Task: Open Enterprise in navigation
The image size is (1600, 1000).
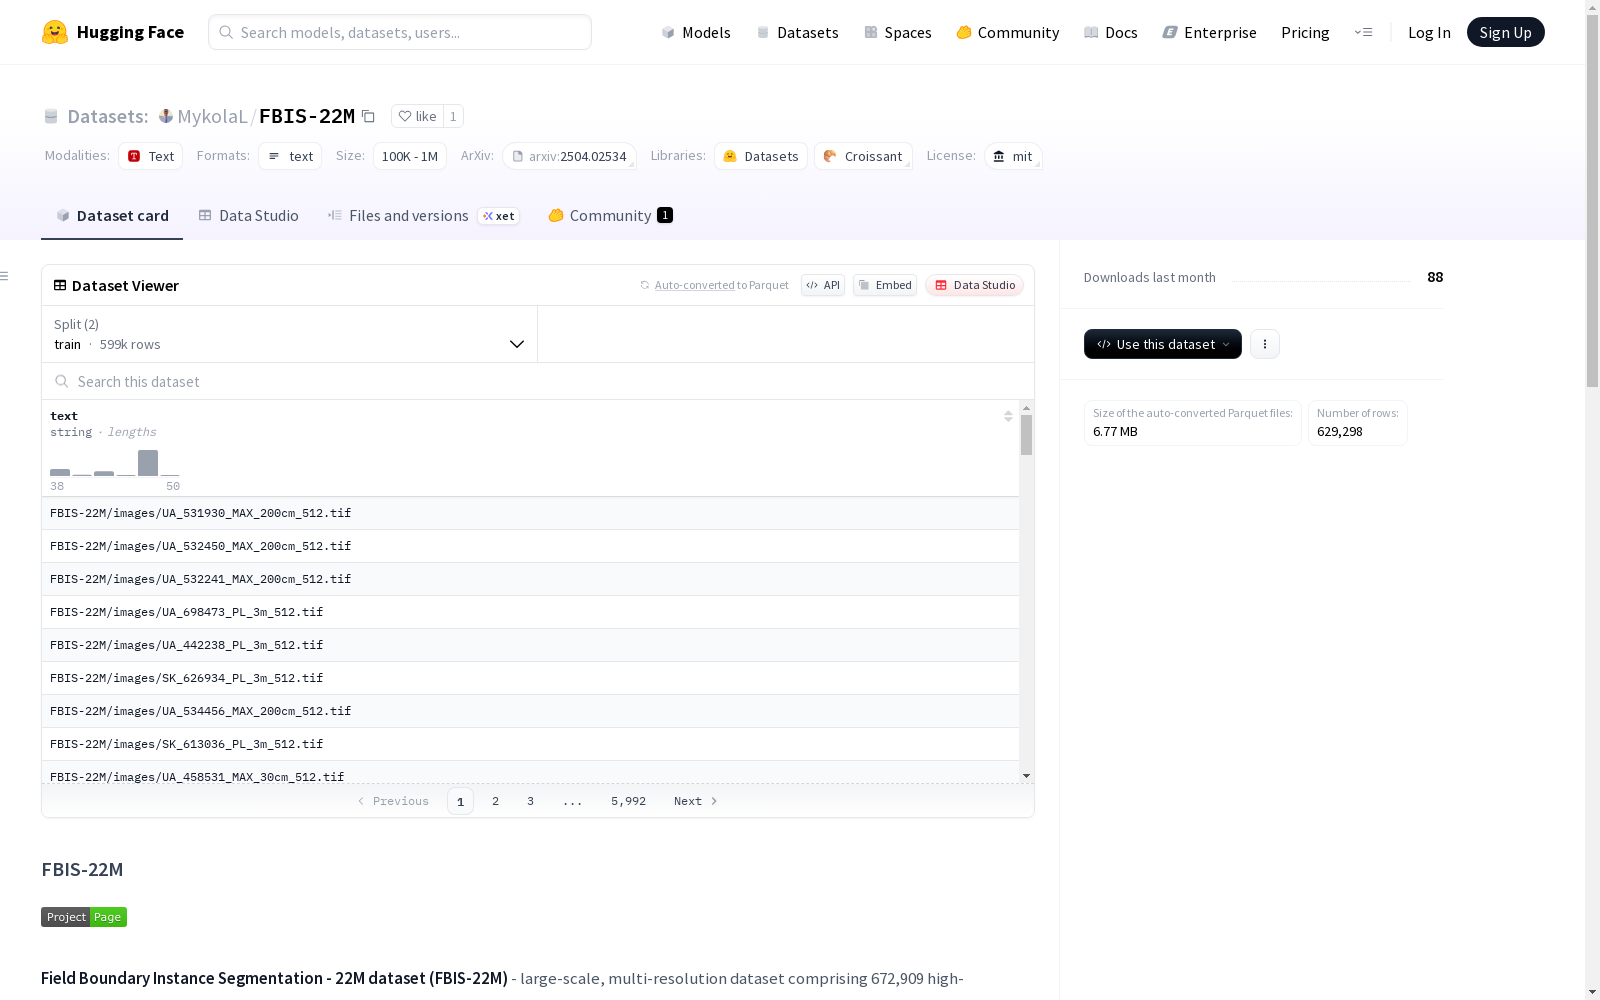Action: tap(1209, 32)
